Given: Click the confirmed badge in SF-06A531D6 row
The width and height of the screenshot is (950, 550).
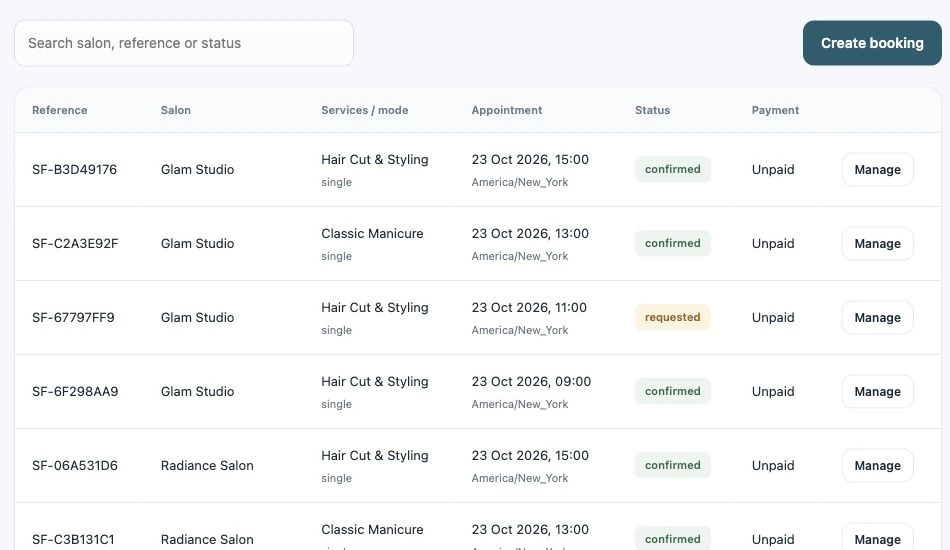Looking at the screenshot, I should tap(673, 465).
